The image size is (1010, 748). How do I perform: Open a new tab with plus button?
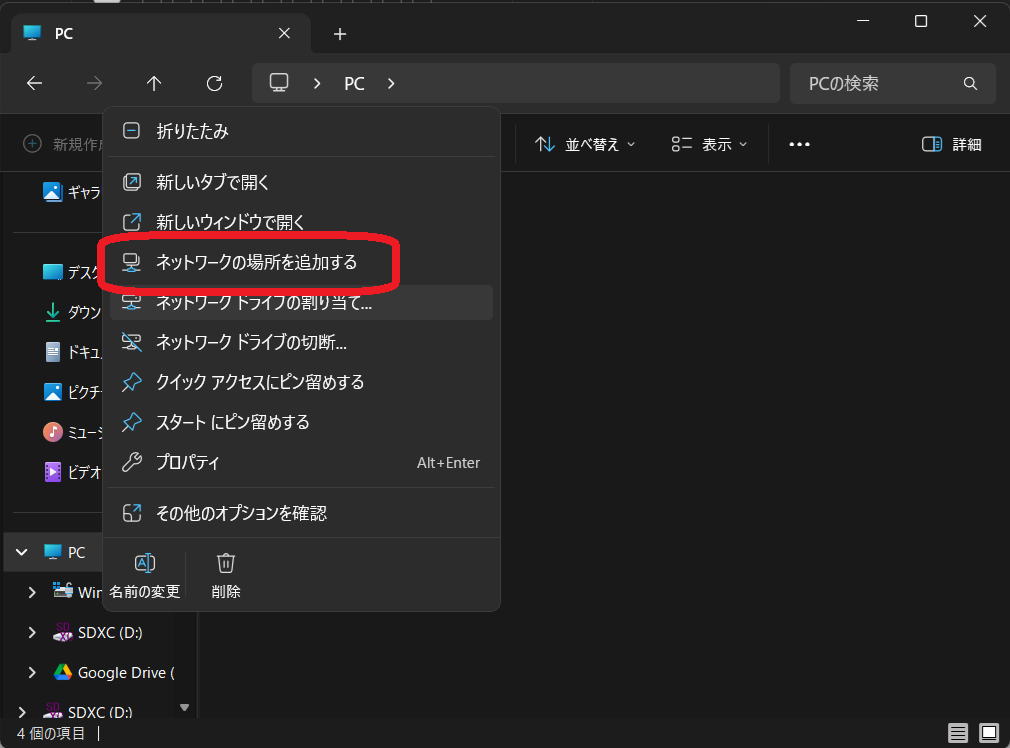(x=340, y=34)
